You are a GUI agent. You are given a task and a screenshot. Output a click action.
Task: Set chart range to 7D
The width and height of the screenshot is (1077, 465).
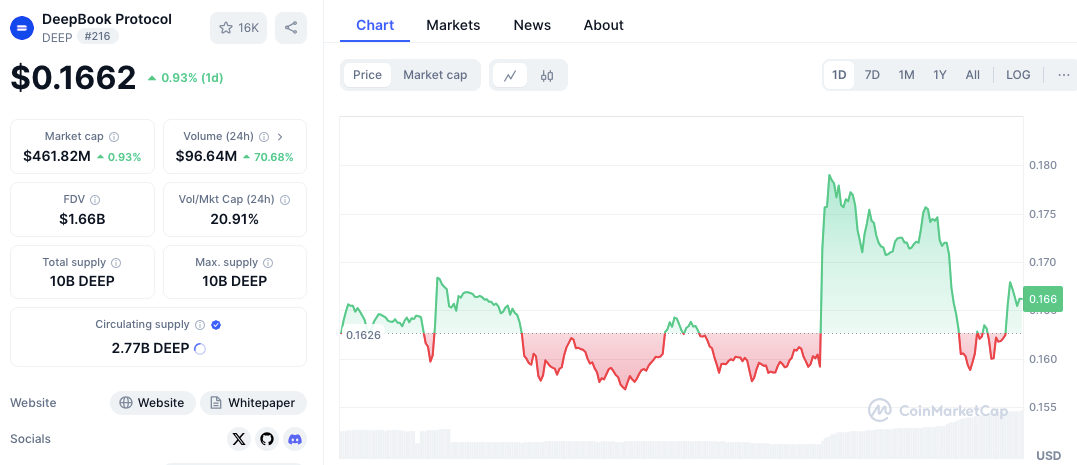pos(872,75)
